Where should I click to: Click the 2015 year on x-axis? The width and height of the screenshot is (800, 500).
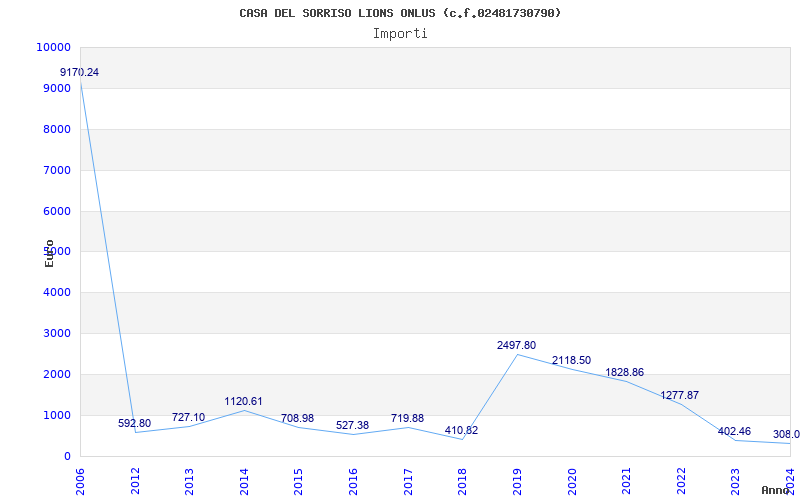pos(298,481)
